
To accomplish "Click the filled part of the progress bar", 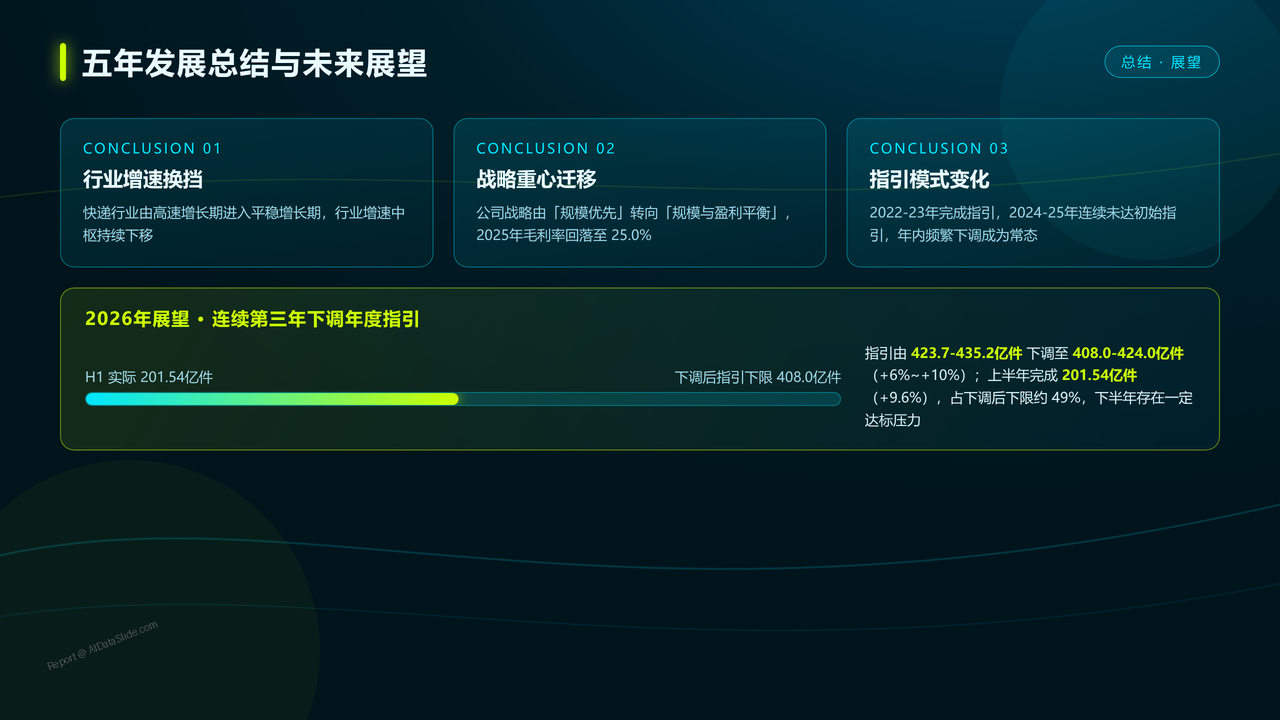I will click(272, 399).
